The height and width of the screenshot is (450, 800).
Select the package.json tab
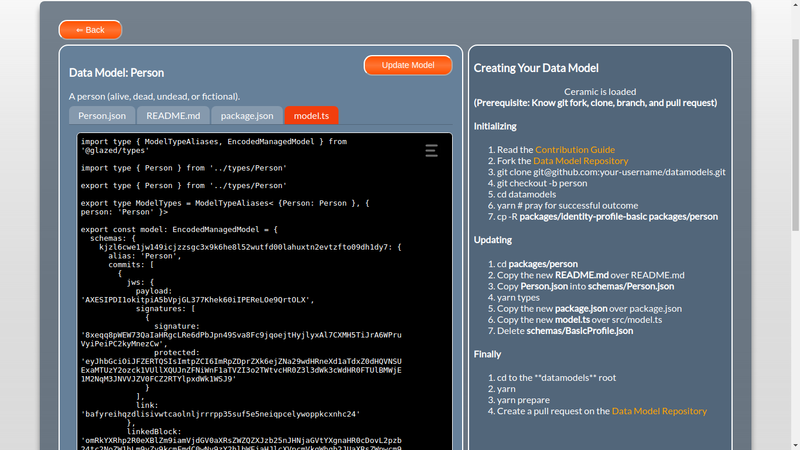(247, 116)
